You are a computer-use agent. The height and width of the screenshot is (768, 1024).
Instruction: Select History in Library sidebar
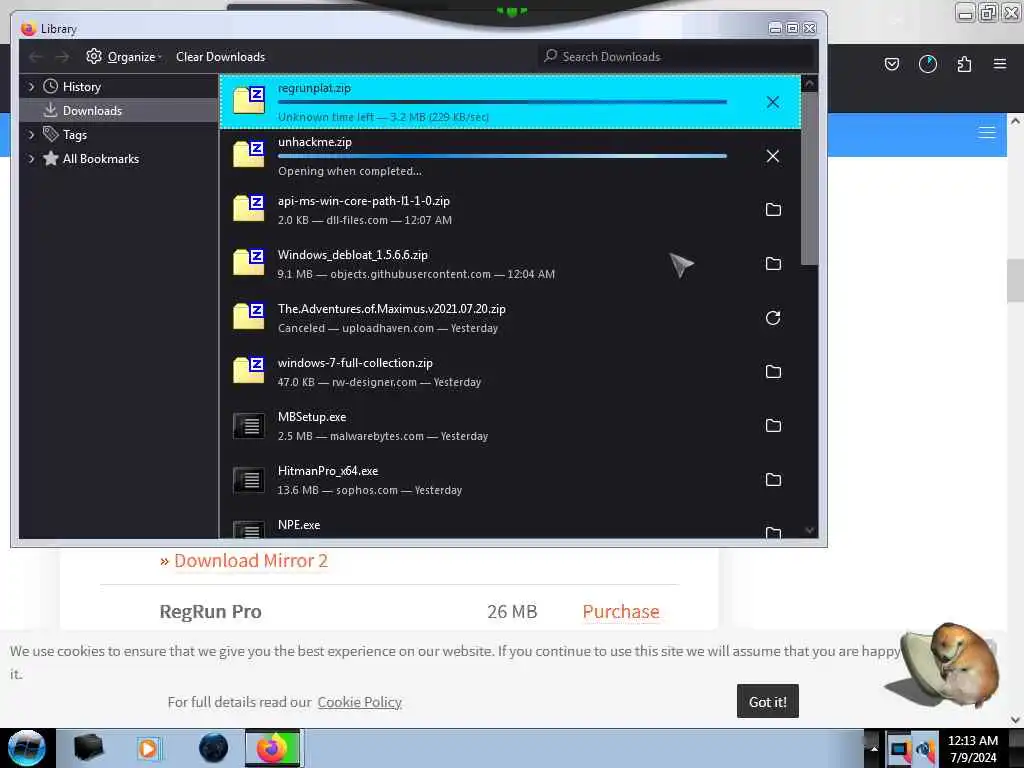[119, 87]
